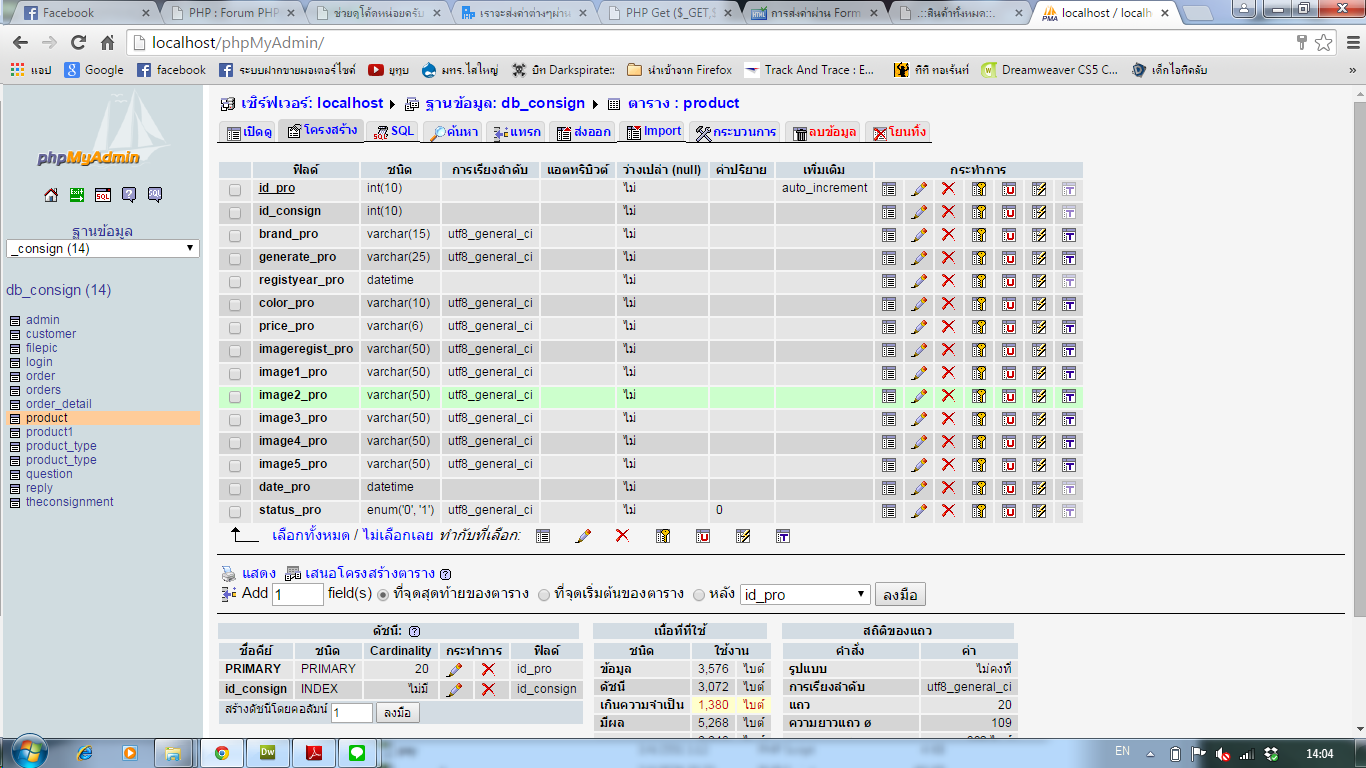Check the brand_pro row checkbox
The image size is (1366, 768).
coord(235,235)
